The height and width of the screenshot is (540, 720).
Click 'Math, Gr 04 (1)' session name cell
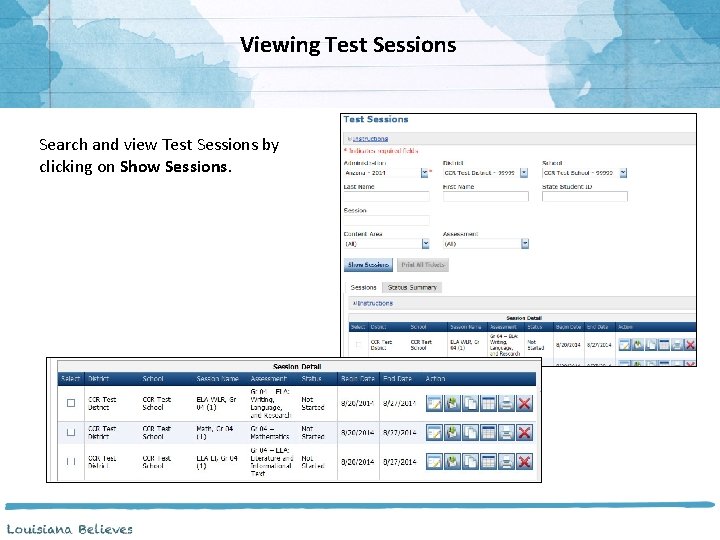click(x=214, y=433)
